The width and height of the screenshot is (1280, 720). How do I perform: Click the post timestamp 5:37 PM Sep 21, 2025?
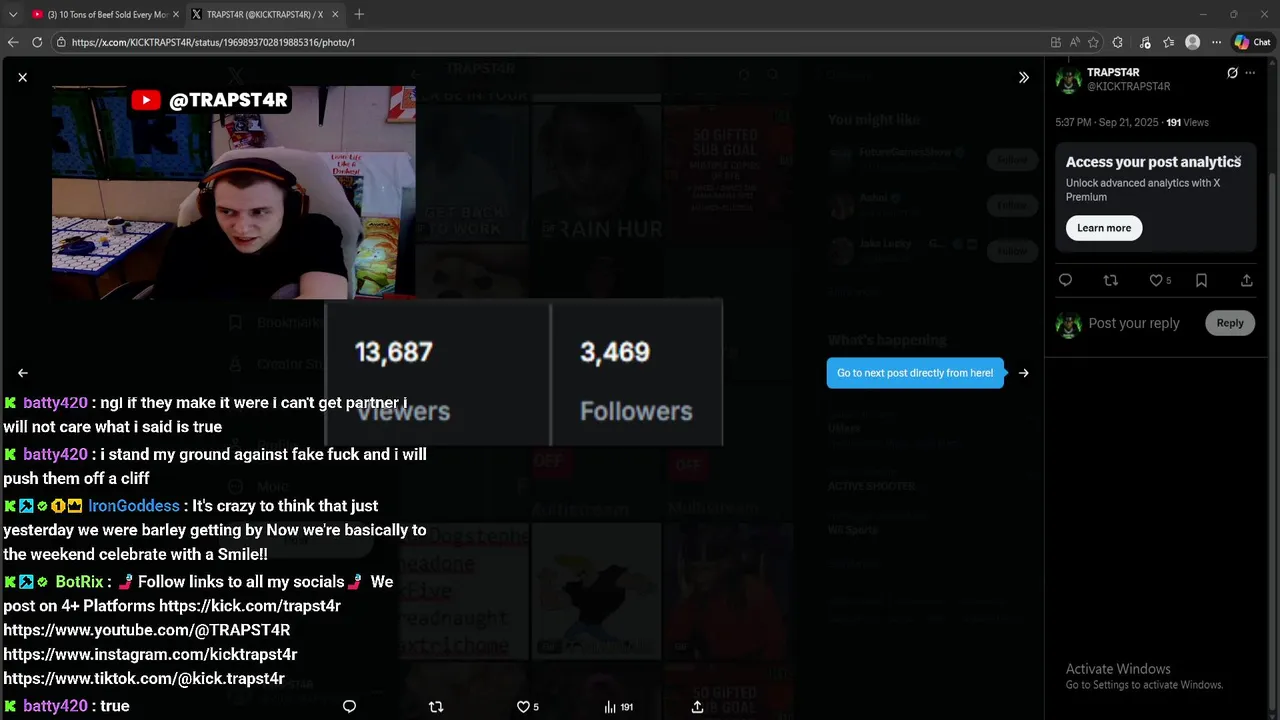coord(1107,122)
